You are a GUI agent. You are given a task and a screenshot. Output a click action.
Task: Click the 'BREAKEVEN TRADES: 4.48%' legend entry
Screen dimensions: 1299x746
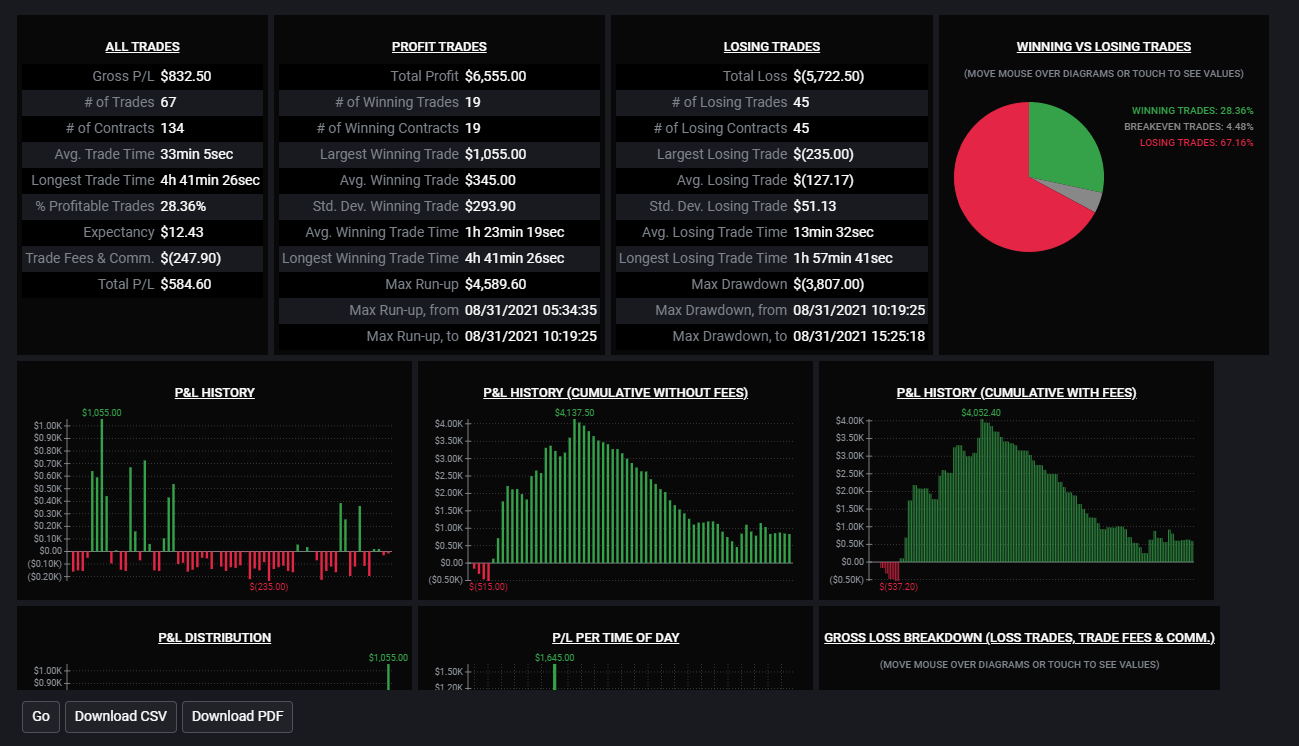pos(1189,127)
